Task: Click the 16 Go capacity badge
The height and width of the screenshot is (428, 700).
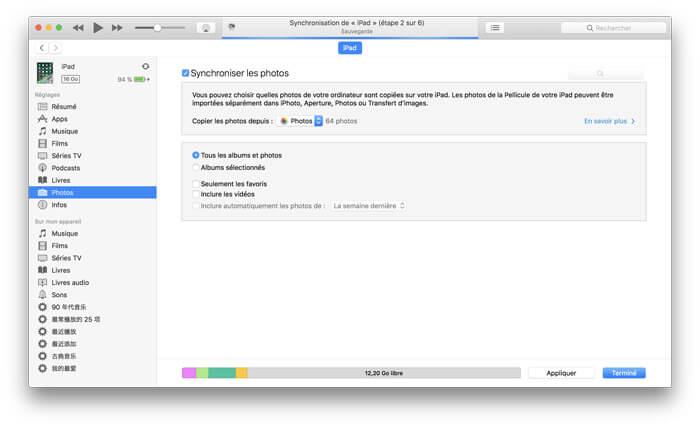Action: click(71, 79)
